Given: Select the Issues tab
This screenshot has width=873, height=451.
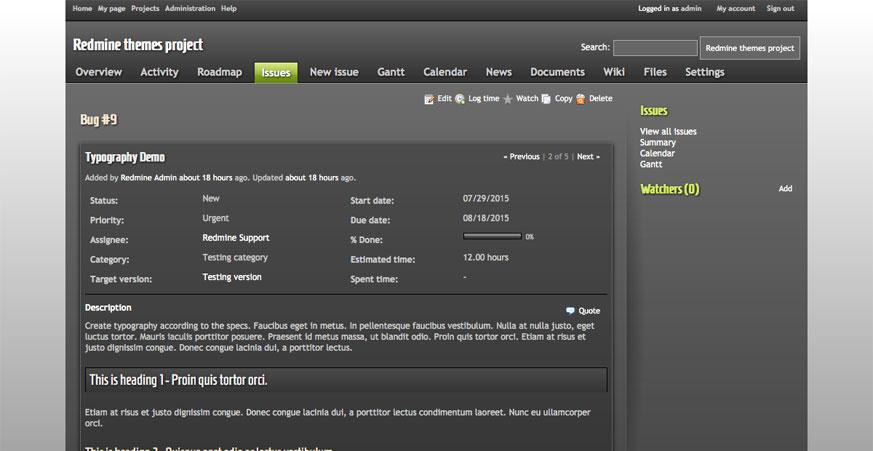Looking at the screenshot, I should click(276, 72).
